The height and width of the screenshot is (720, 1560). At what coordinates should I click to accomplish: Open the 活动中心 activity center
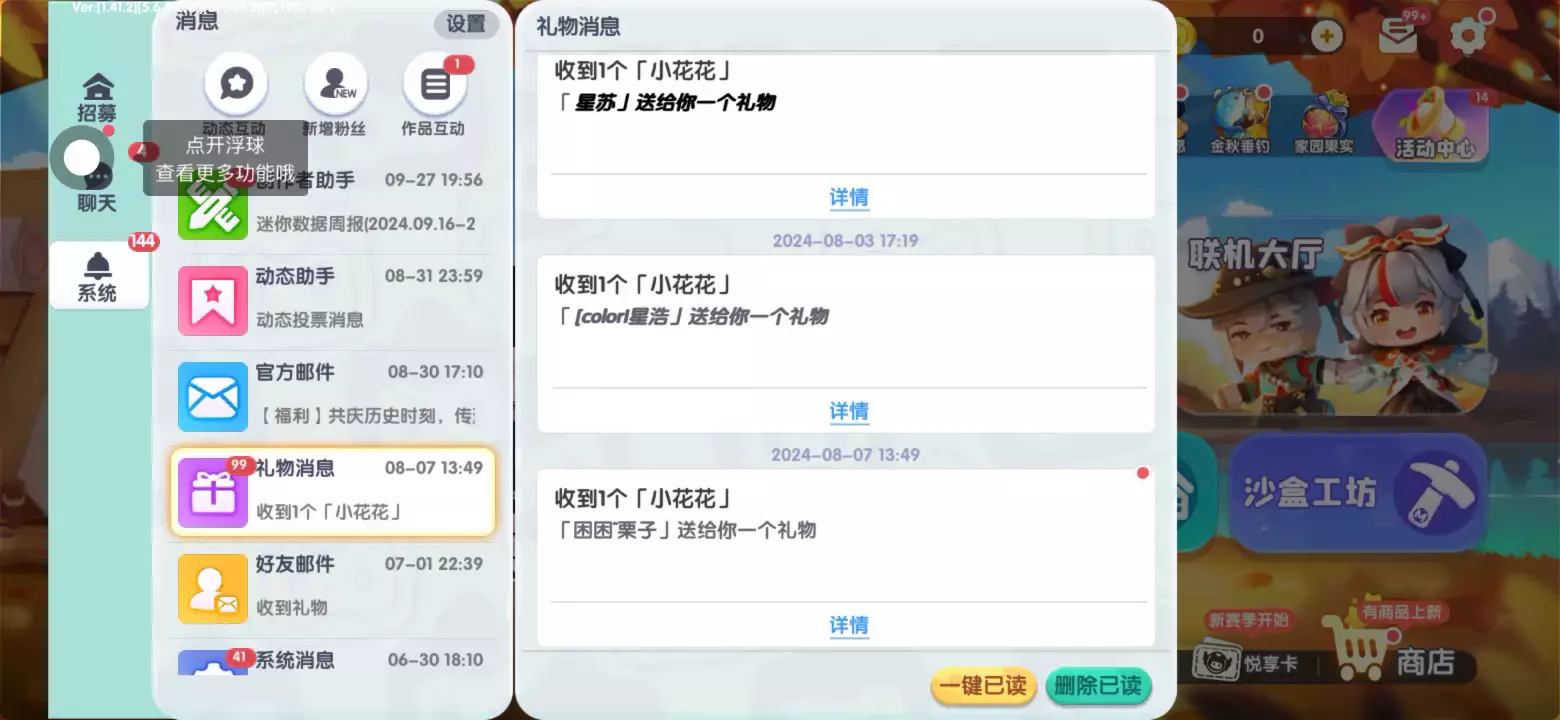click(x=1432, y=126)
